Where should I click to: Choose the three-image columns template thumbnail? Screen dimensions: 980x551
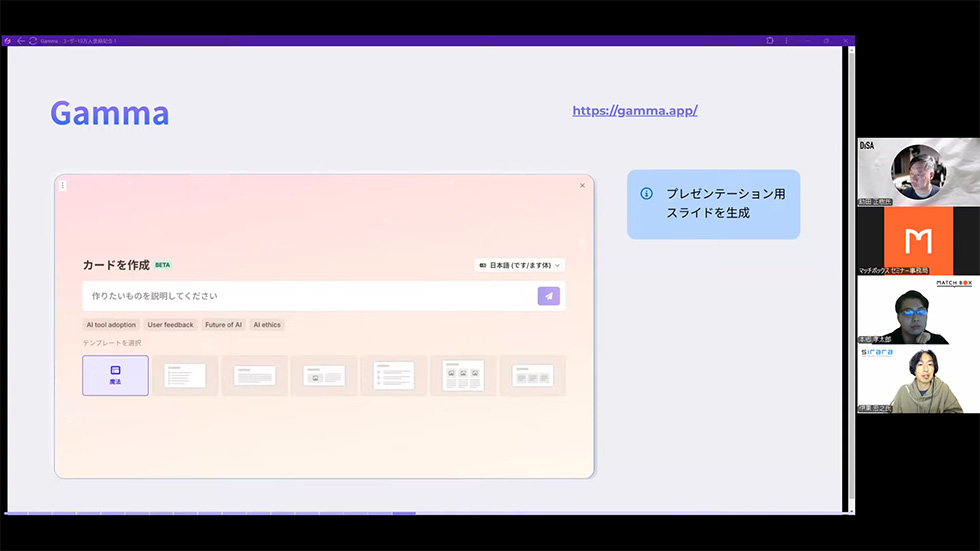point(463,375)
